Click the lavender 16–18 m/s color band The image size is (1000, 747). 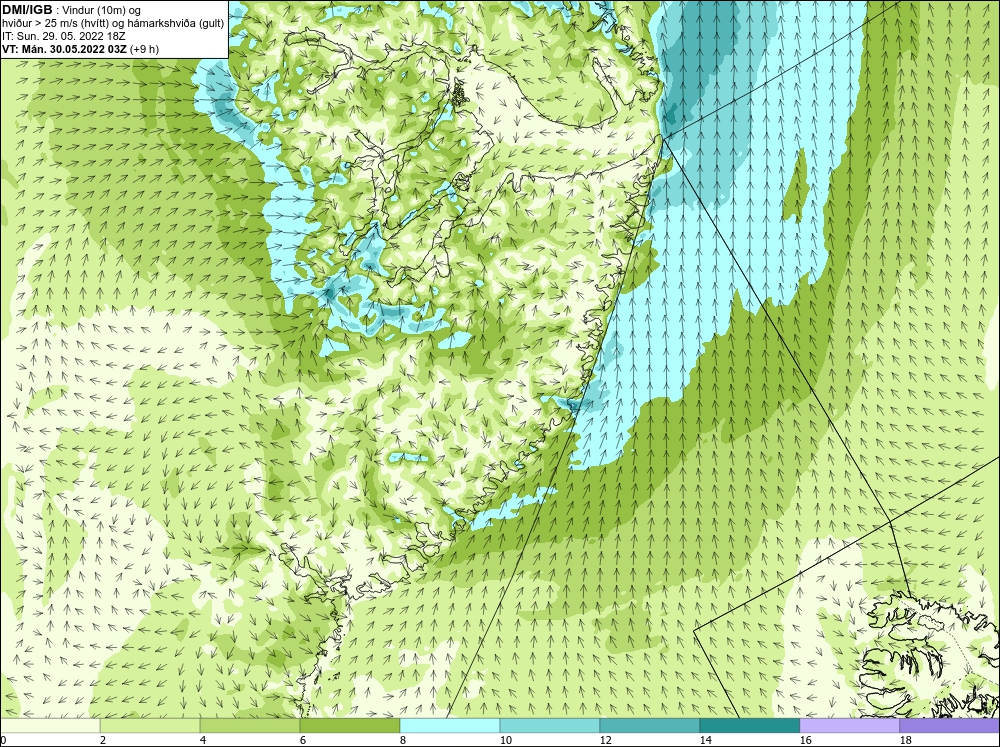click(x=849, y=725)
